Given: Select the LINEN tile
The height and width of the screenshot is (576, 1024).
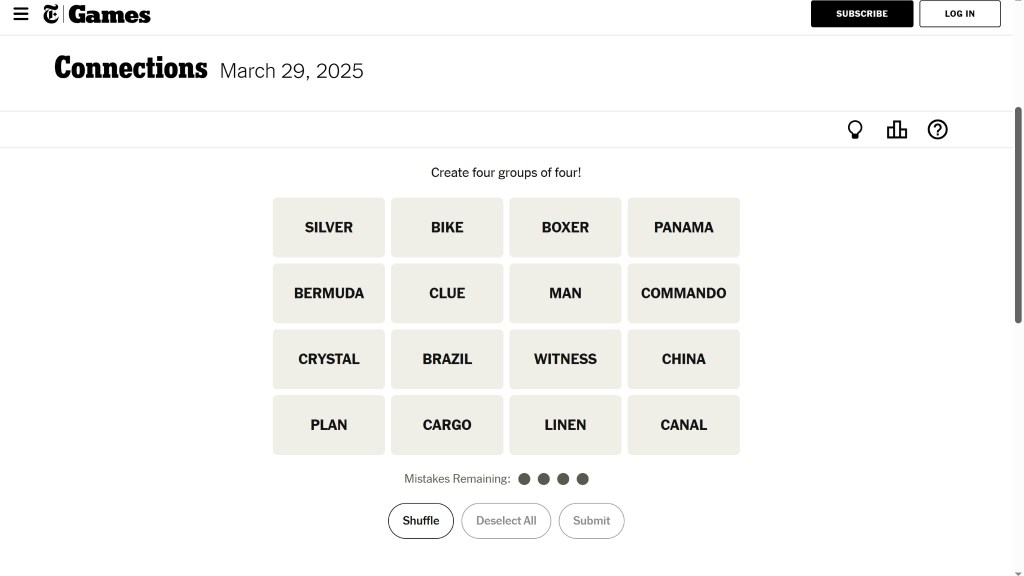Looking at the screenshot, I should coord(565,425).
